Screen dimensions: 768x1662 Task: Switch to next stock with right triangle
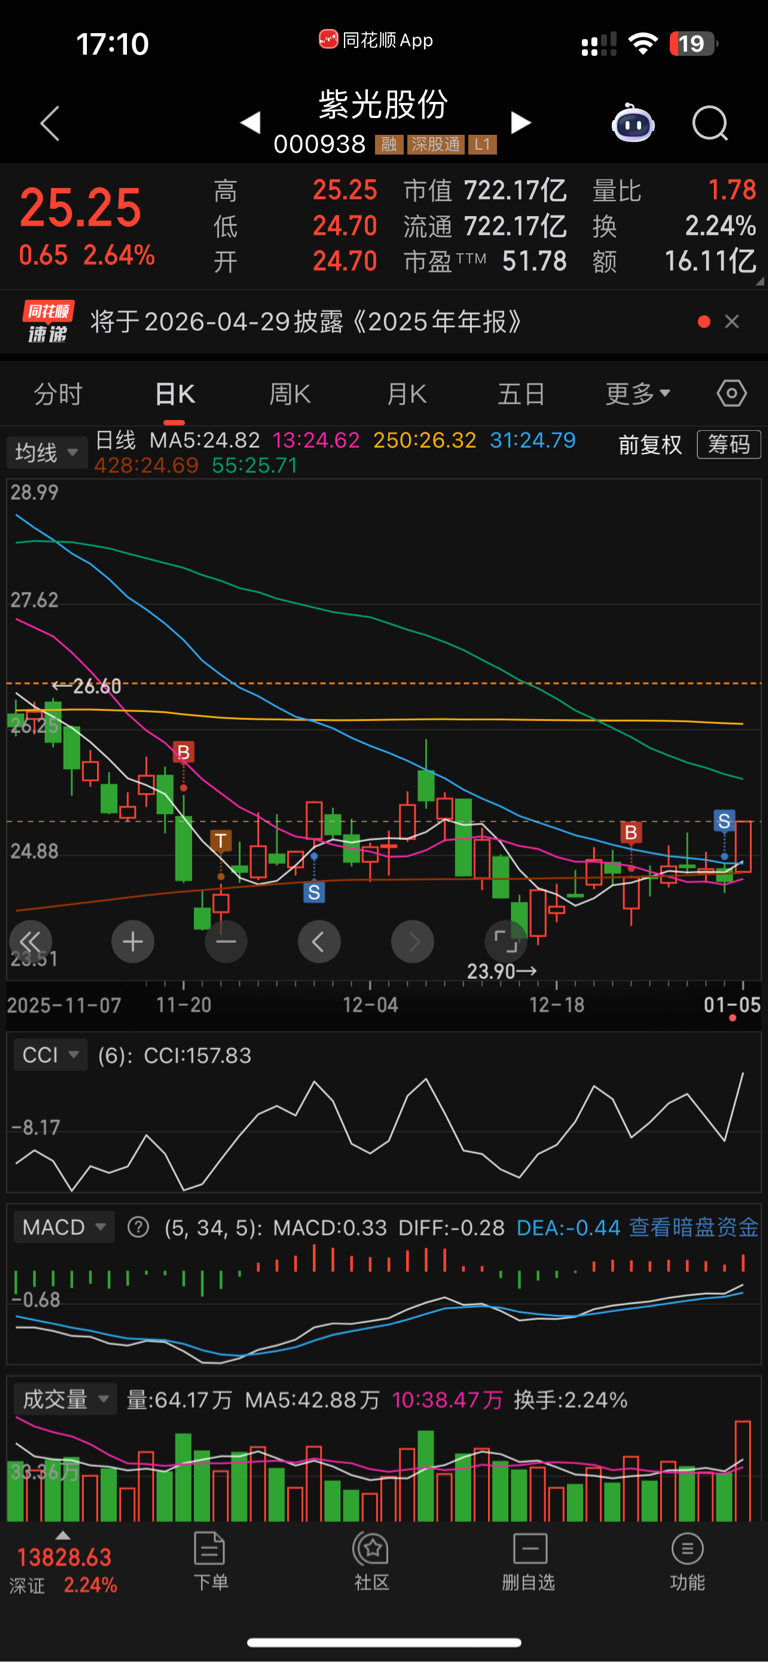pos(520,123)
